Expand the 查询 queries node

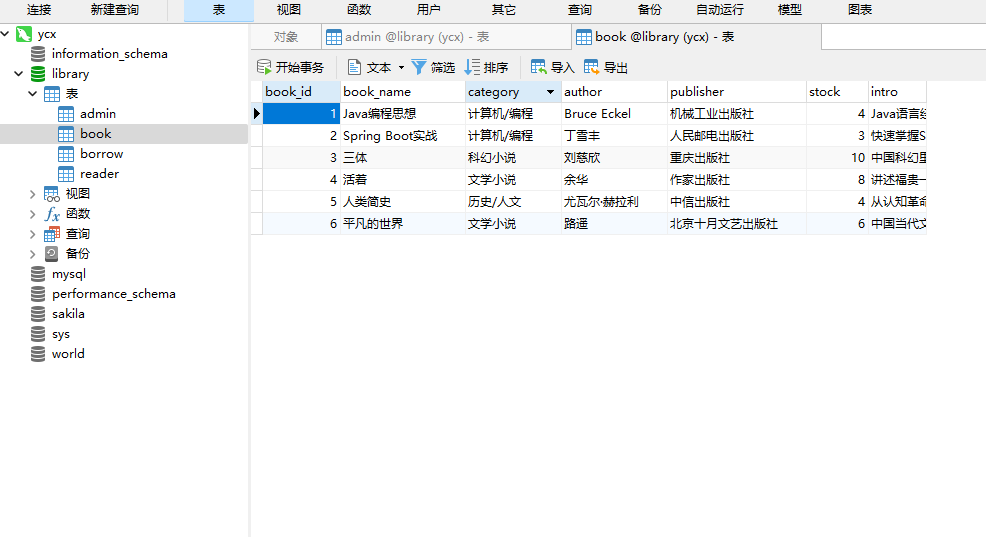33,235
